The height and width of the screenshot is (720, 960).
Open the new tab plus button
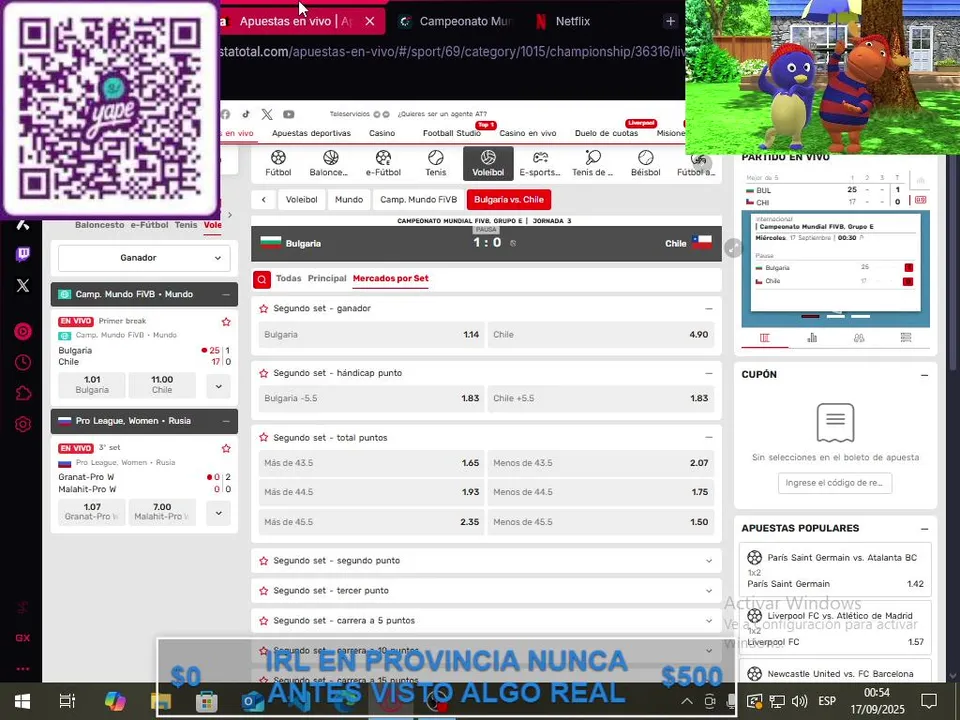[x=670, y=21]
